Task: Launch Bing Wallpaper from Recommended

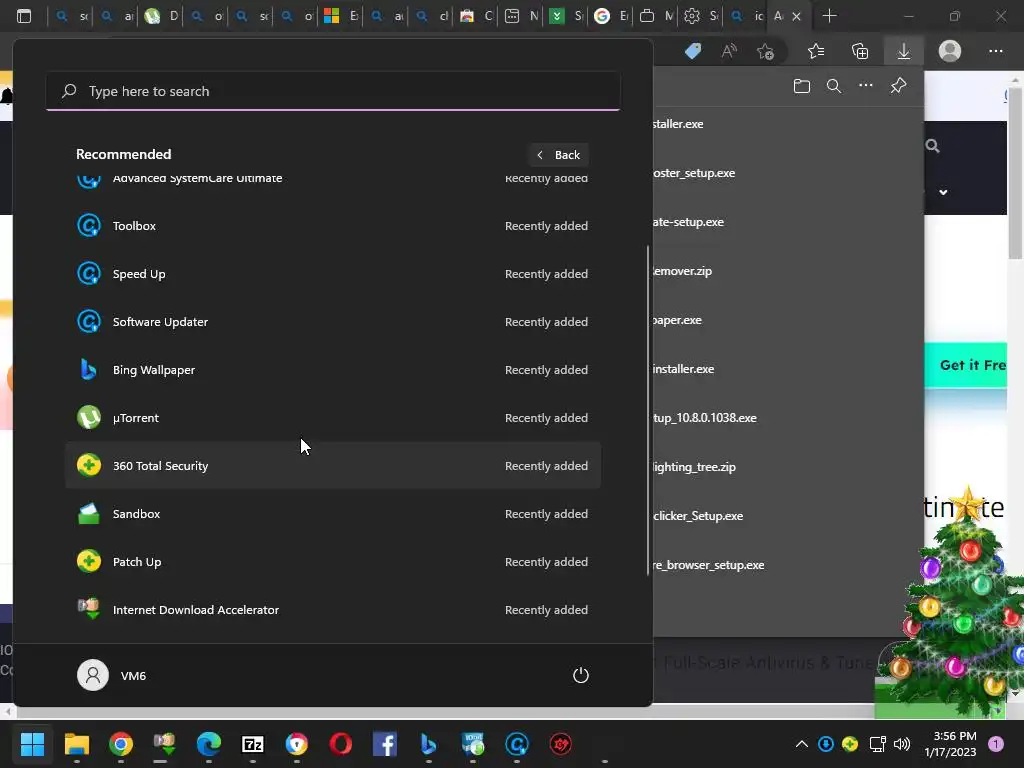Action: coord(332,370)
